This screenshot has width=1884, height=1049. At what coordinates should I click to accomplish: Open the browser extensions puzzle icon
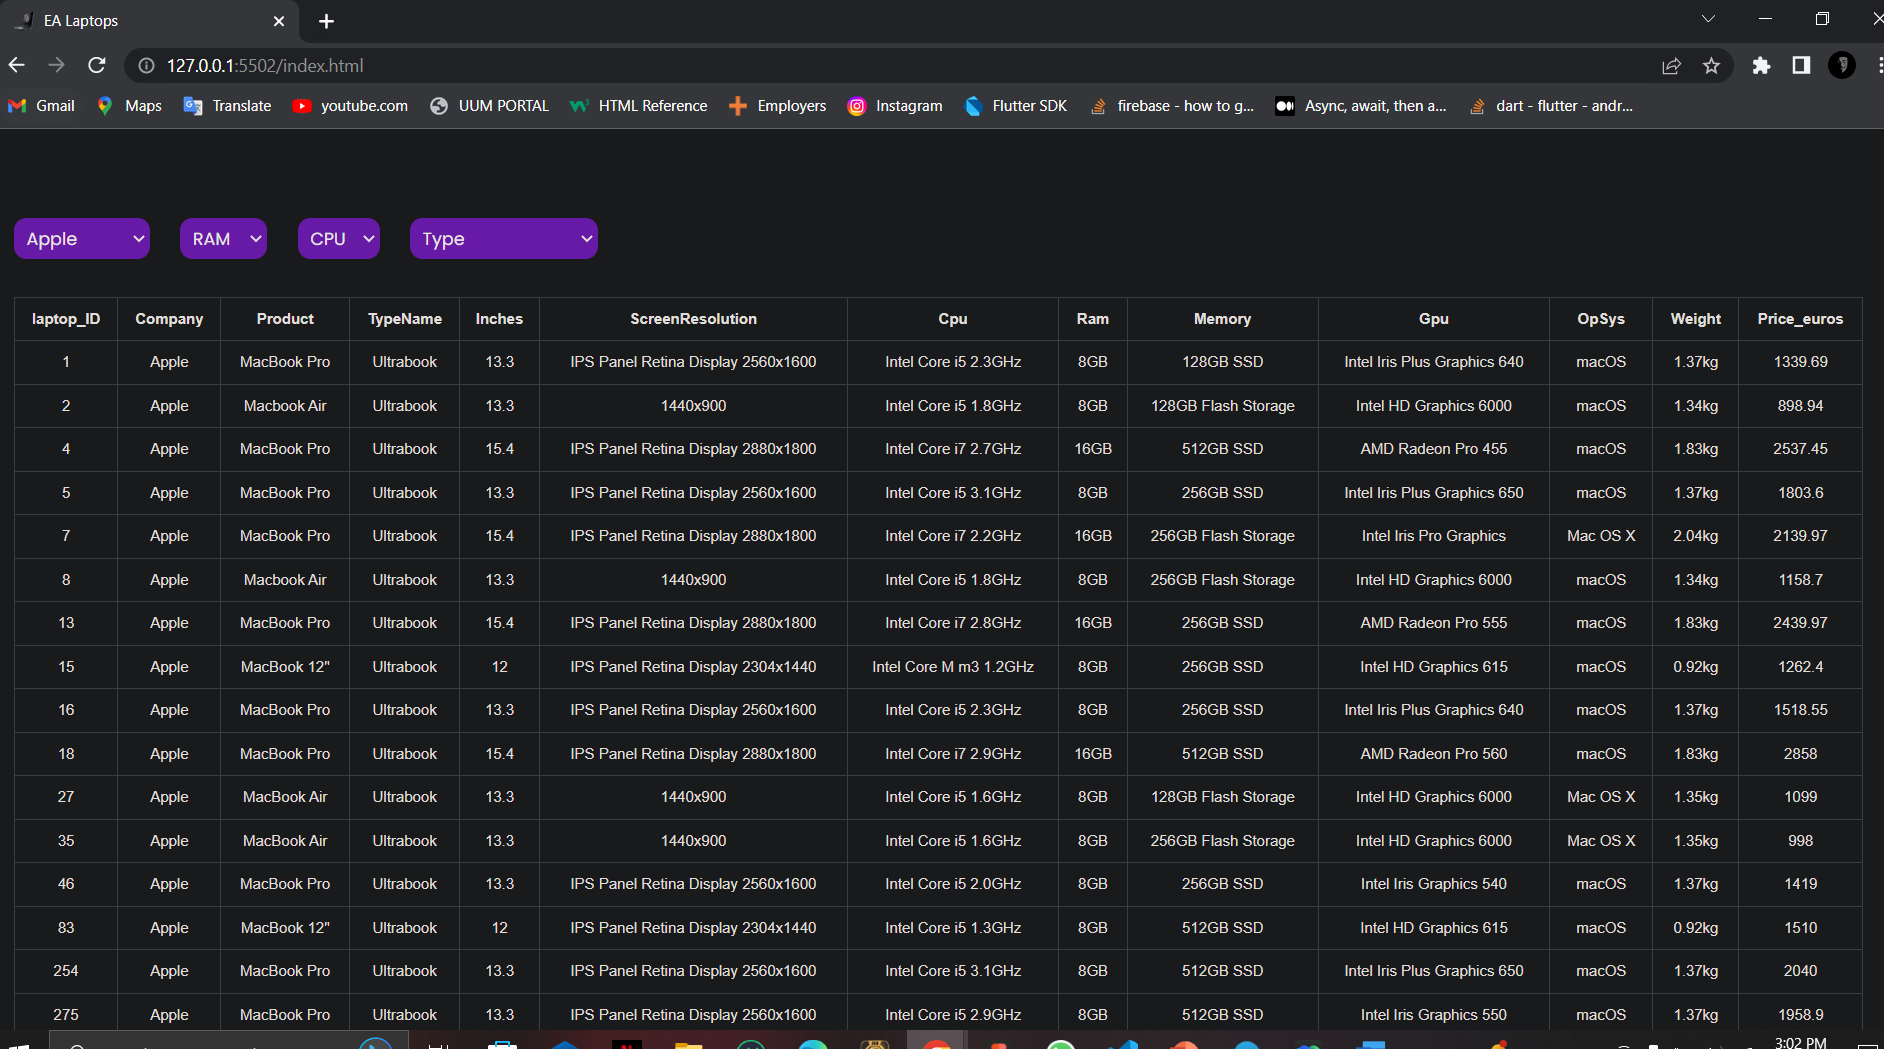pos(1761,66)
